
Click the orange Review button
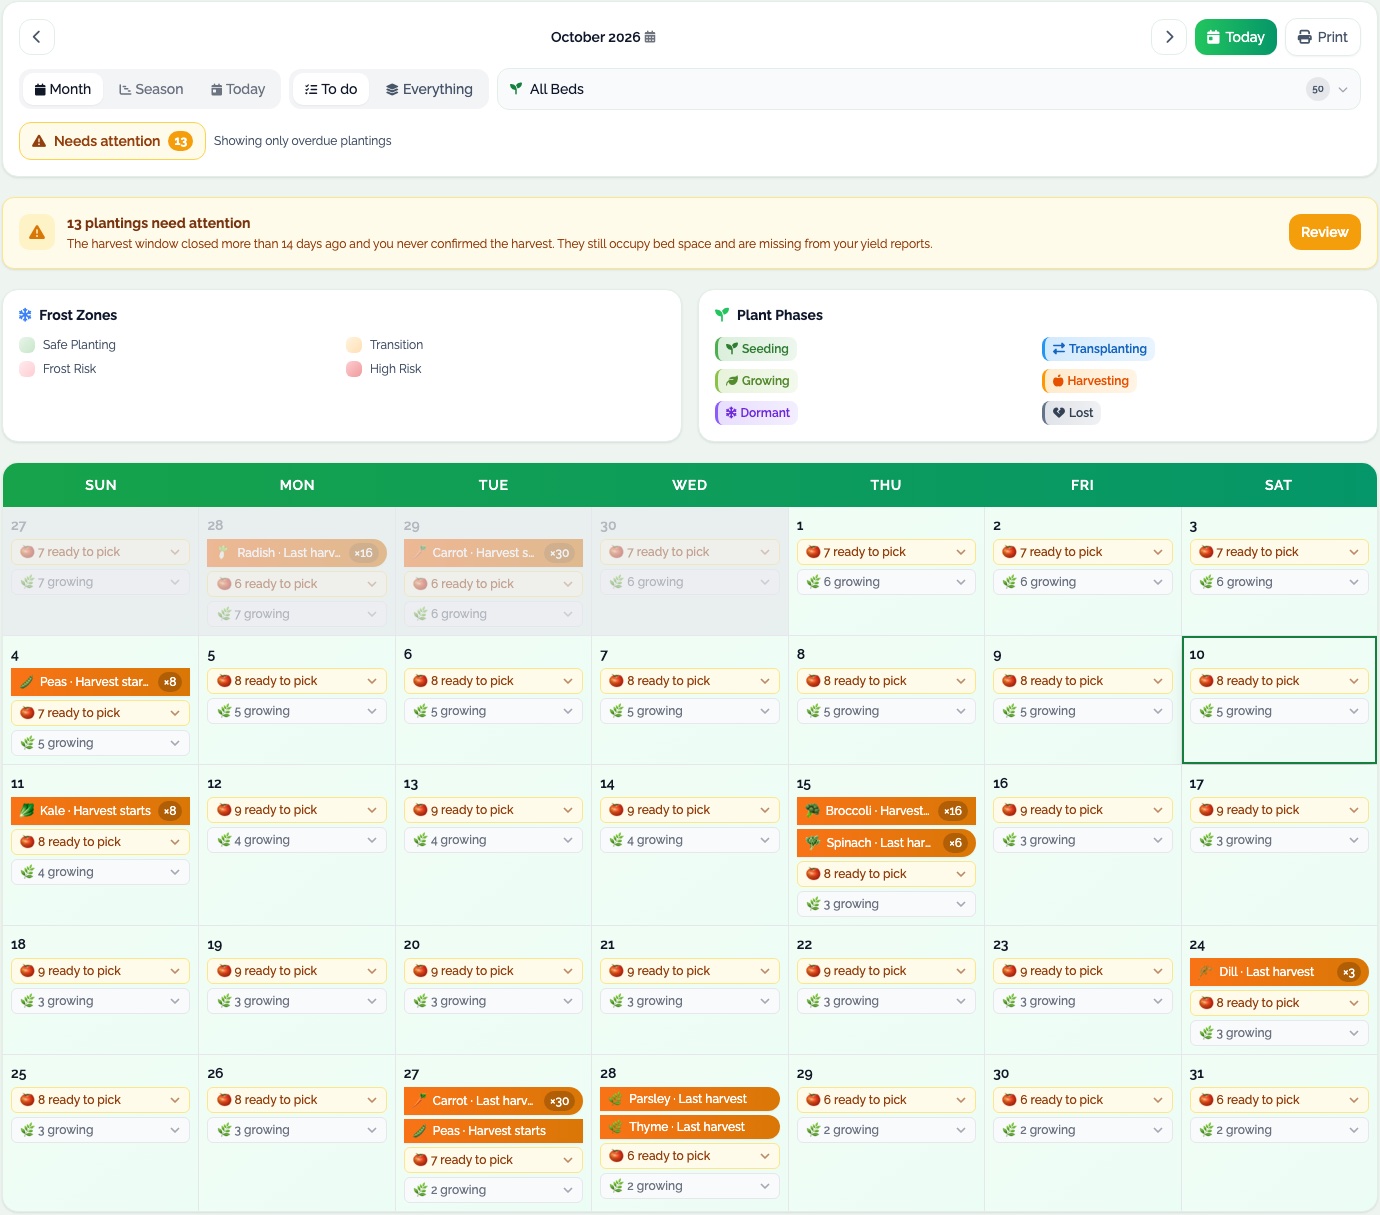(x=1325, y=232)
